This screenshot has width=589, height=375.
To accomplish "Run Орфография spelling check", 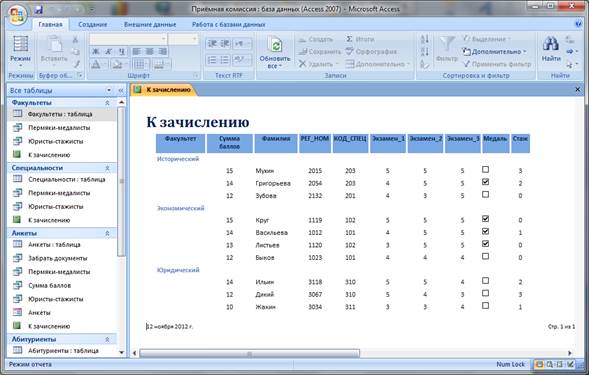I will (x=371, y=51).
